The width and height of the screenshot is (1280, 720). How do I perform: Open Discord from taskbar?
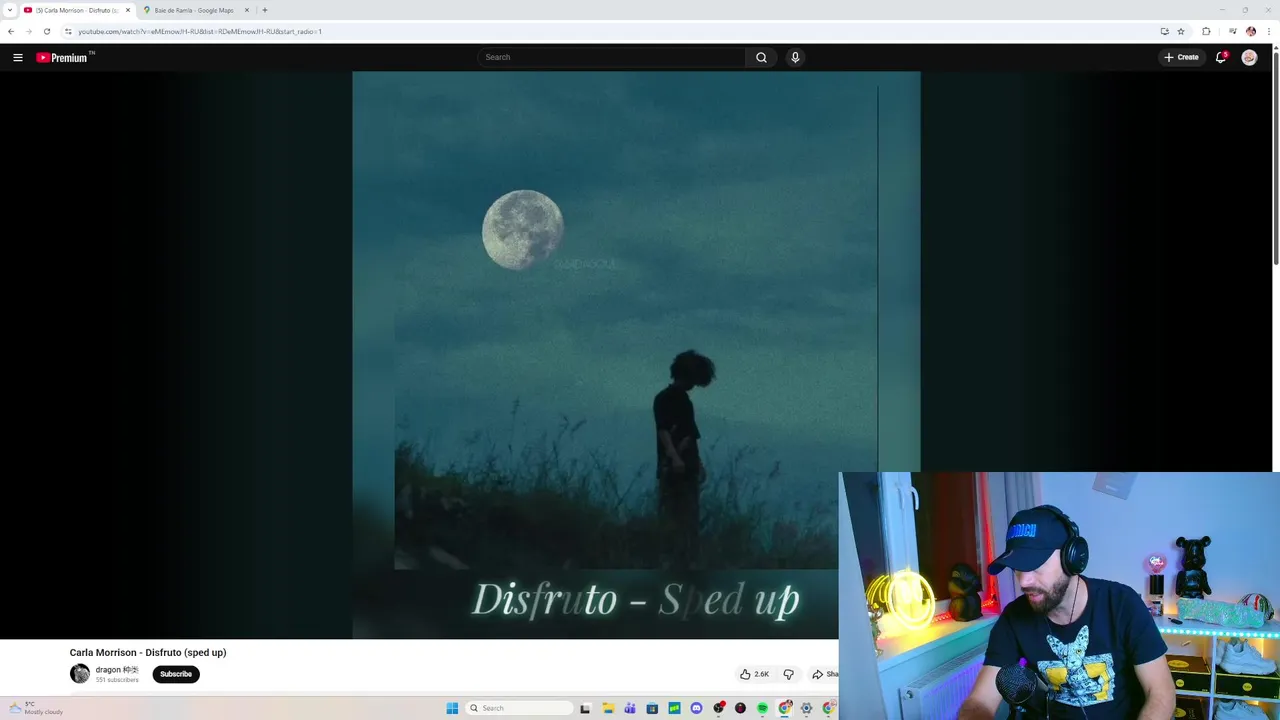point(697,708)
